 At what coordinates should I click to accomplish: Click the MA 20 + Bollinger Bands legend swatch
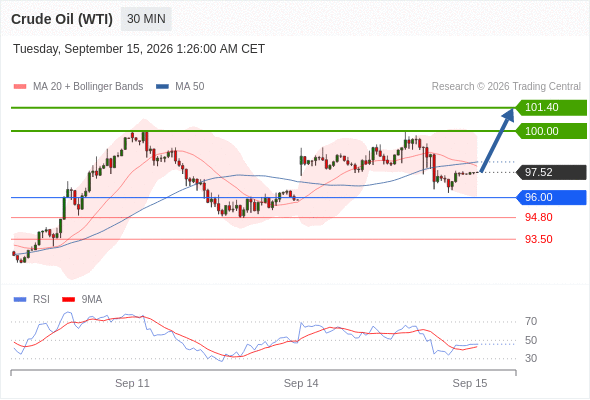[20, 87]
